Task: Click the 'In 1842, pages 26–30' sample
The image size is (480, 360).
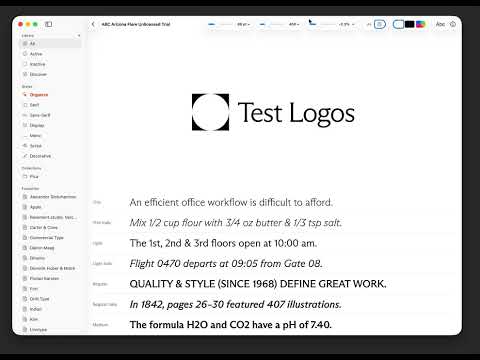Action: coord(235,304)
